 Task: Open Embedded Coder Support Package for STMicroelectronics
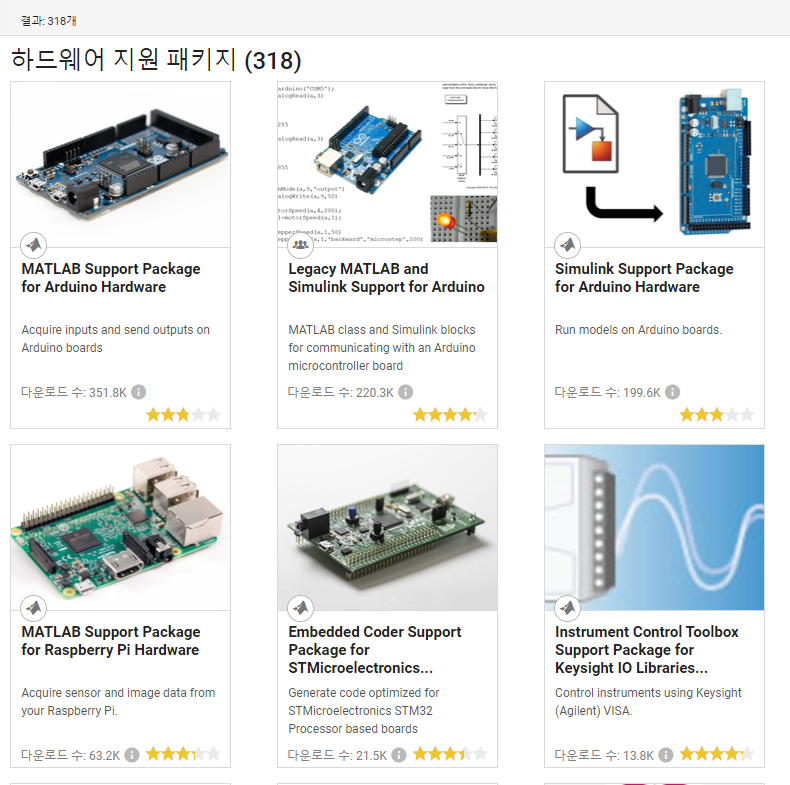[375, 649]
